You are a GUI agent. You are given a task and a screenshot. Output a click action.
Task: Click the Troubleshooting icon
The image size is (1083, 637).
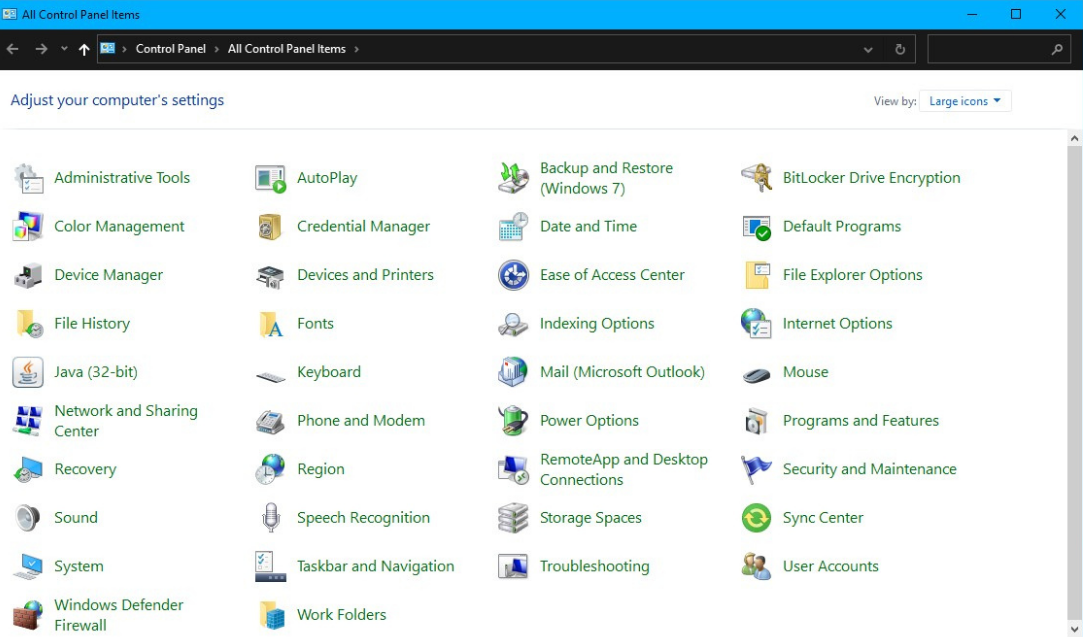pyautogui.click(x=513, y=566)
